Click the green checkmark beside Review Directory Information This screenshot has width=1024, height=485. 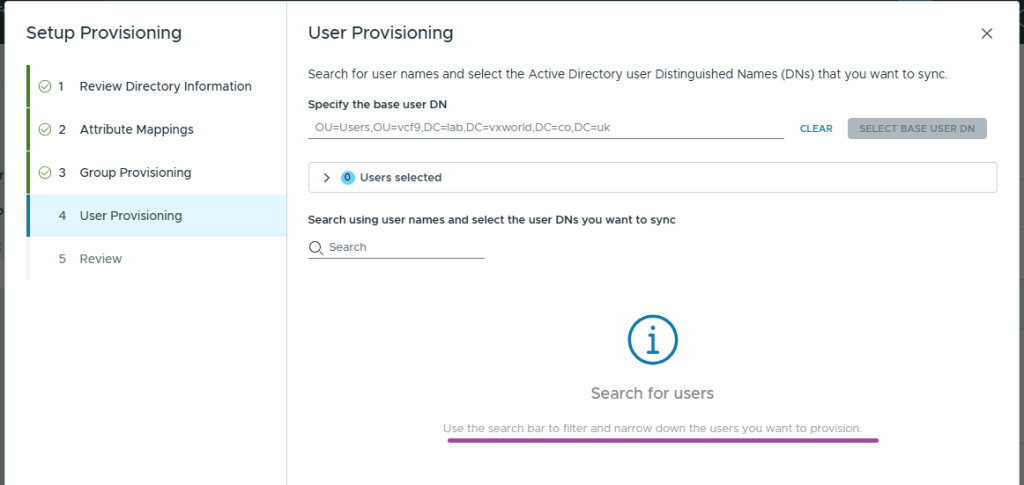point(45,86)
